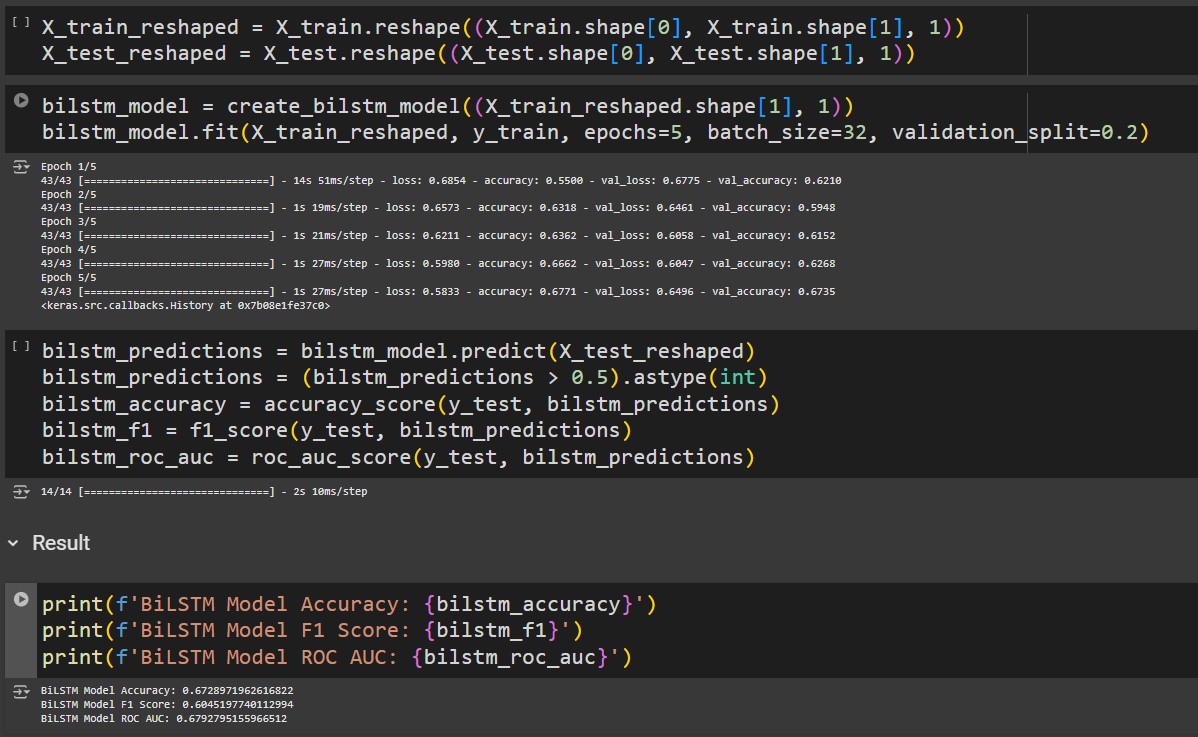The height and width of the screenshot is (737, 1198).
Task: Click the output 'BiLSTM Model F1 Score: 0.6045197740112994'
Action: point(167,704)
